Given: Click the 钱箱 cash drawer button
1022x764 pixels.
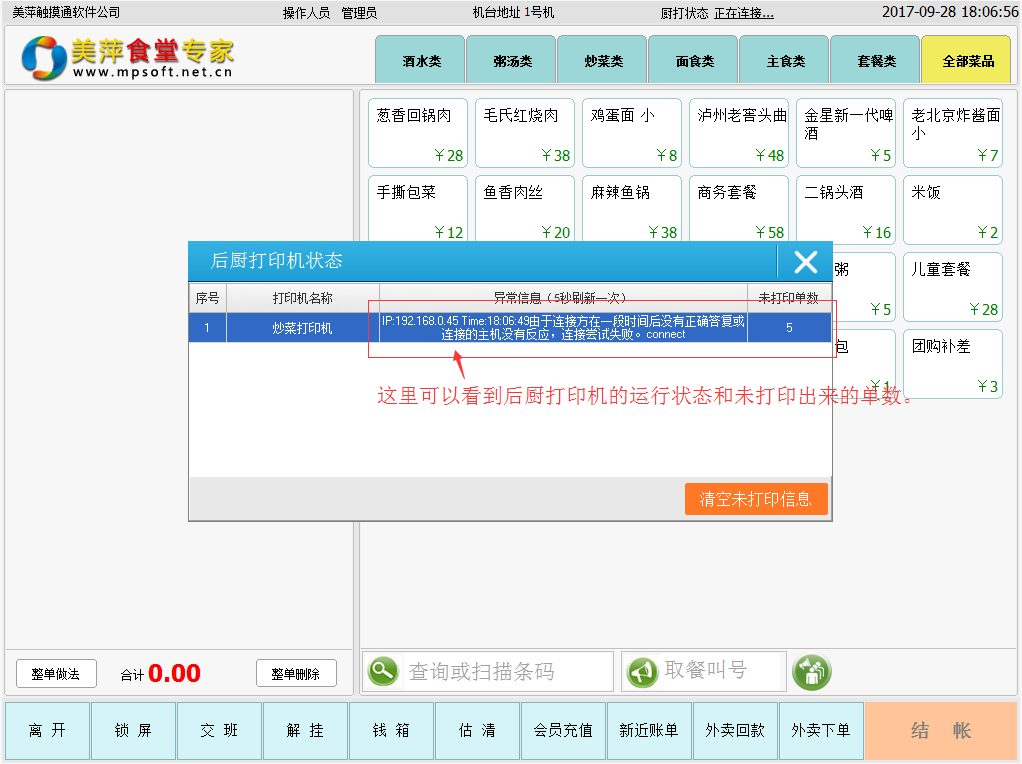Looking at the screenshot, I should [x=391, y=730].
